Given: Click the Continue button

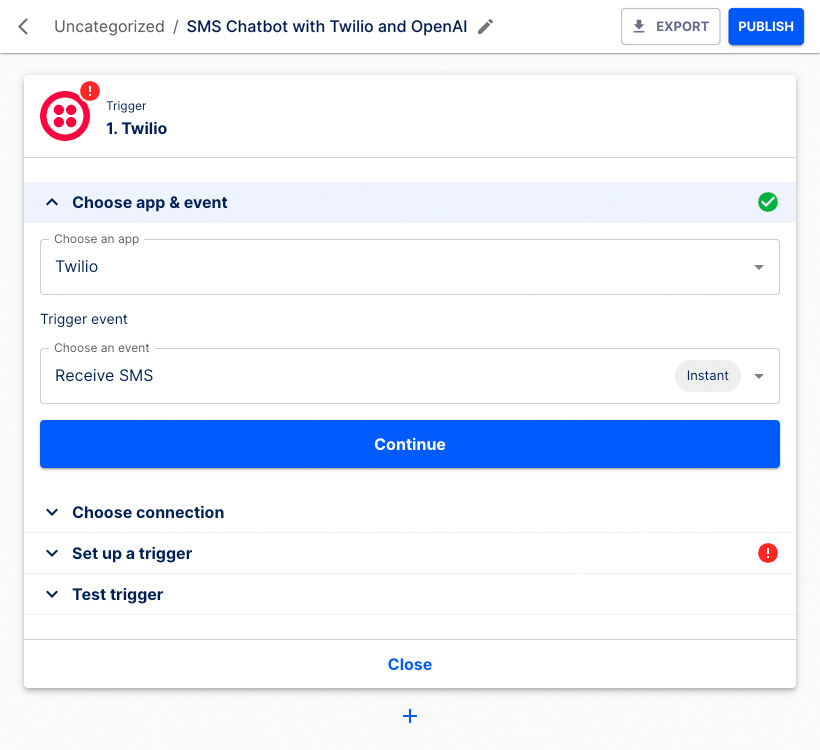Looking at the screenshot, I should click(410, 443).
